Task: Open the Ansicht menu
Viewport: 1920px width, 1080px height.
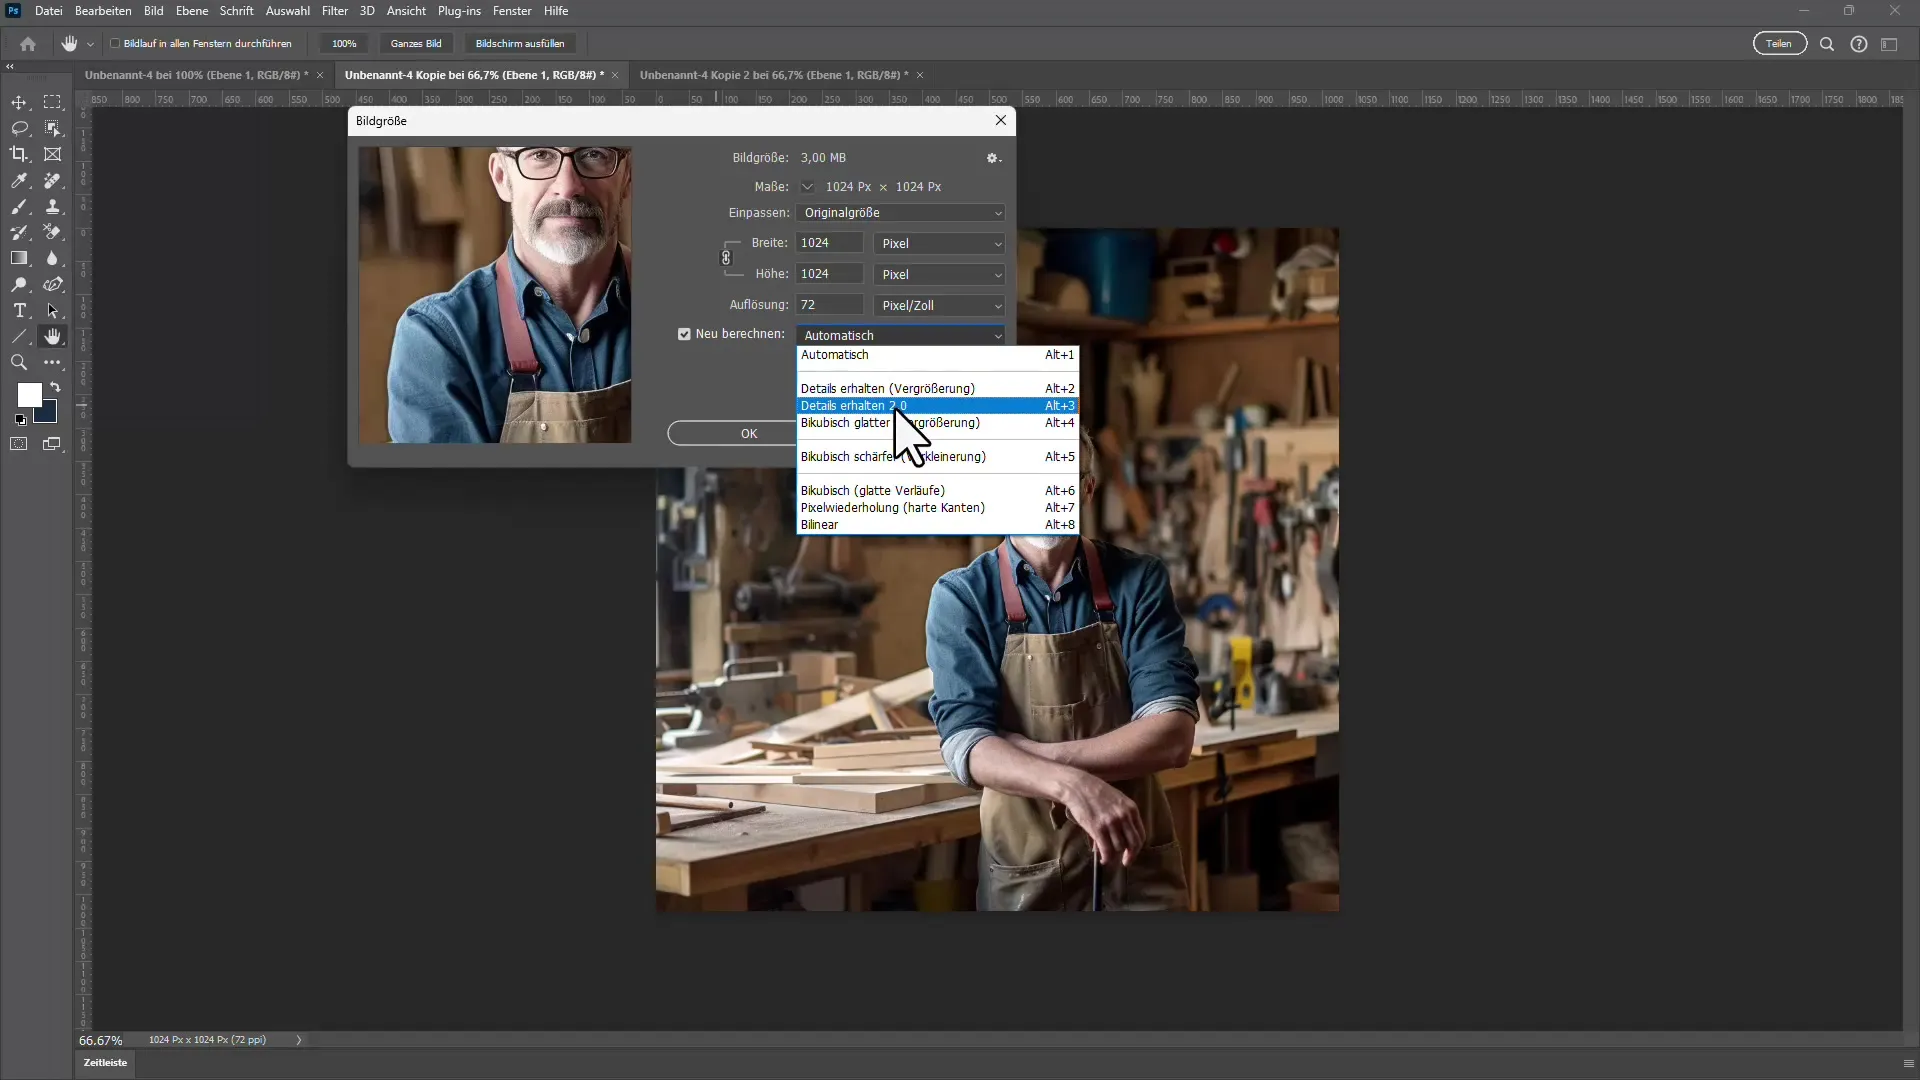Action: coord(405,11)
